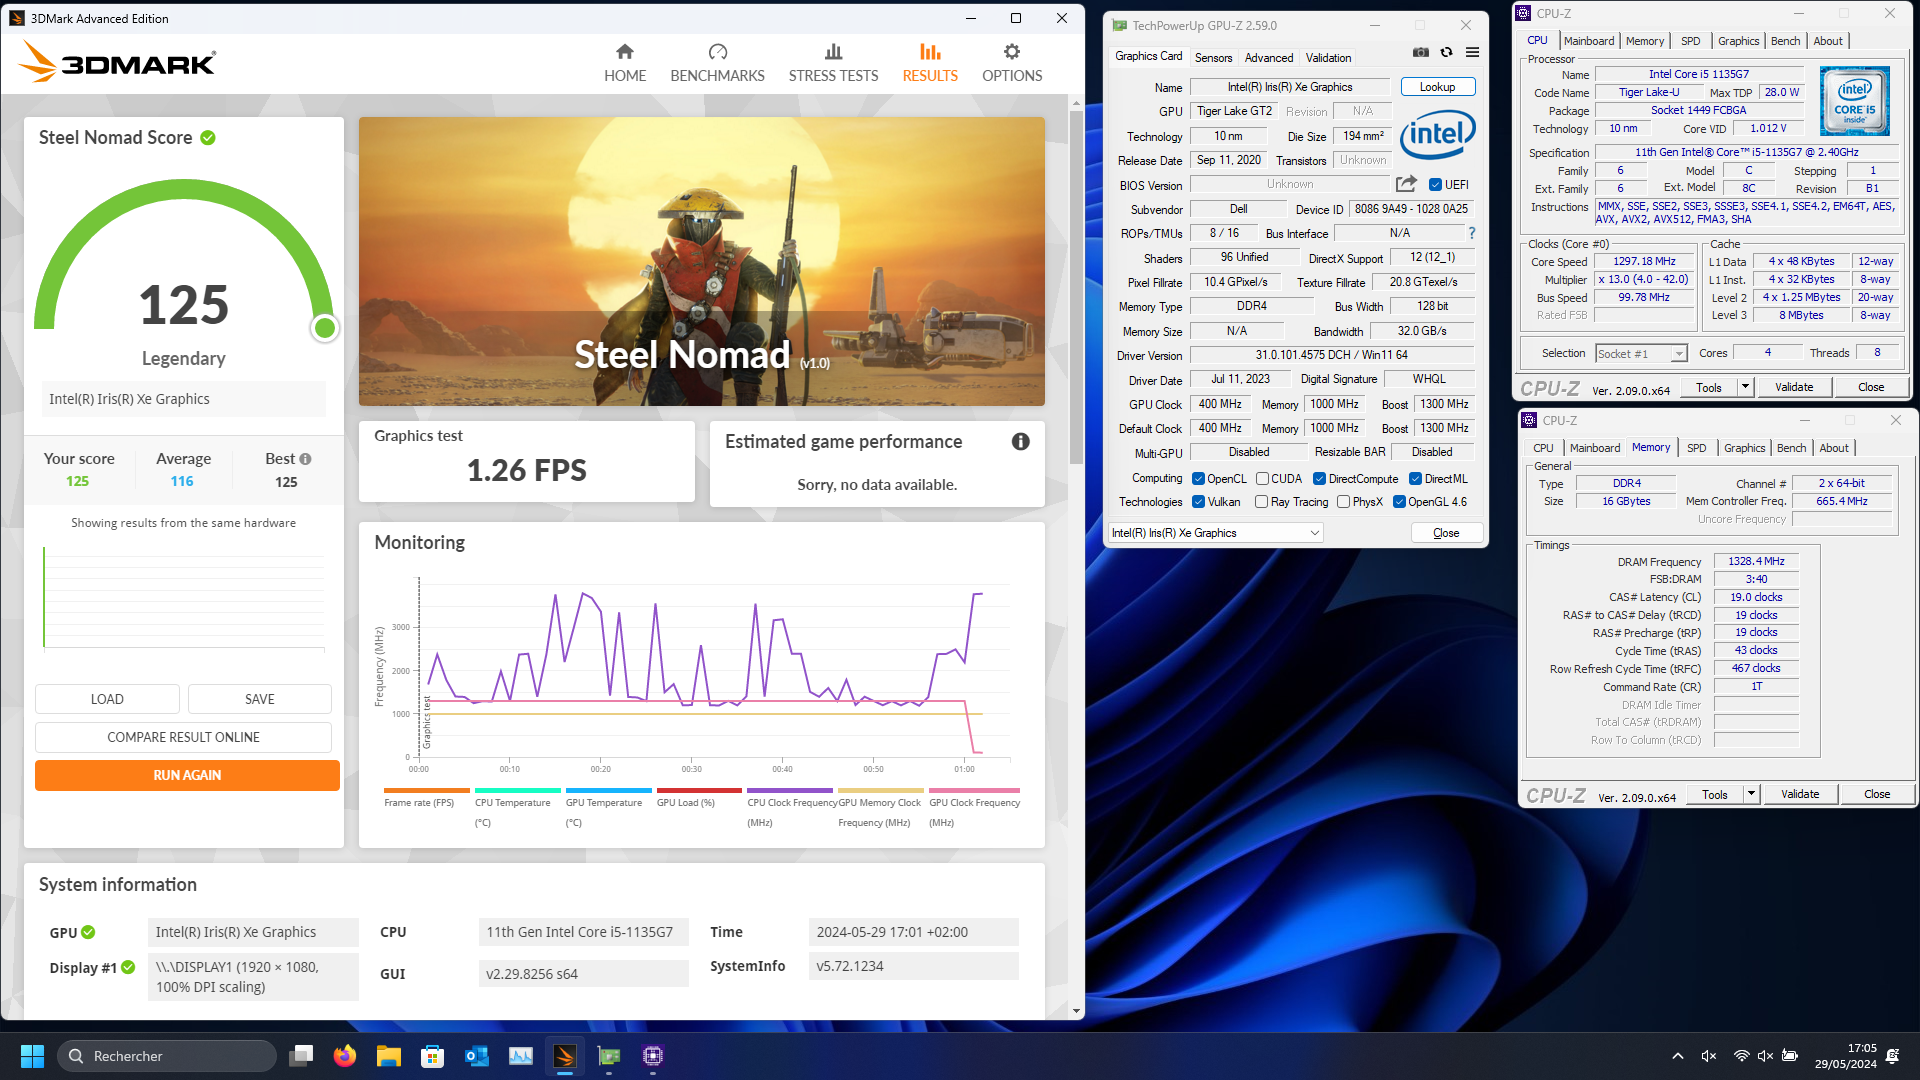Toggle the DirectML checkbox
The width and height of the screenshot is (1920, 1080).
pyautogui.click(x=1415, y=479)
